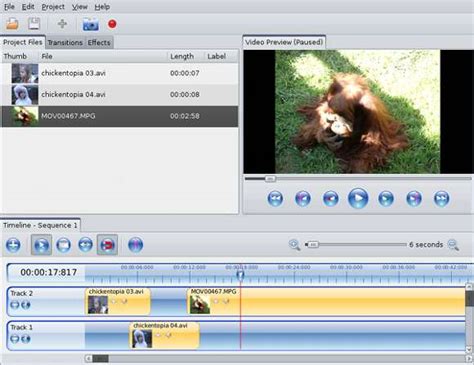Select the chickentopia 03.avi clip on Track 2
The image size is (474, 365).
[x=118, y=301]
